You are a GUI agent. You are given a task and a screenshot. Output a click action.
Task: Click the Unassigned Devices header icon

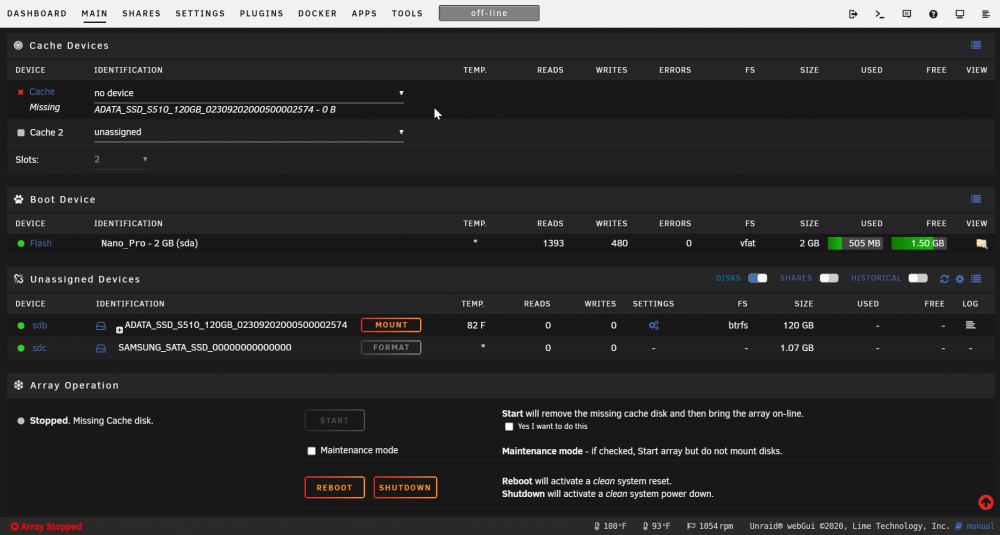tap(18, 279)
